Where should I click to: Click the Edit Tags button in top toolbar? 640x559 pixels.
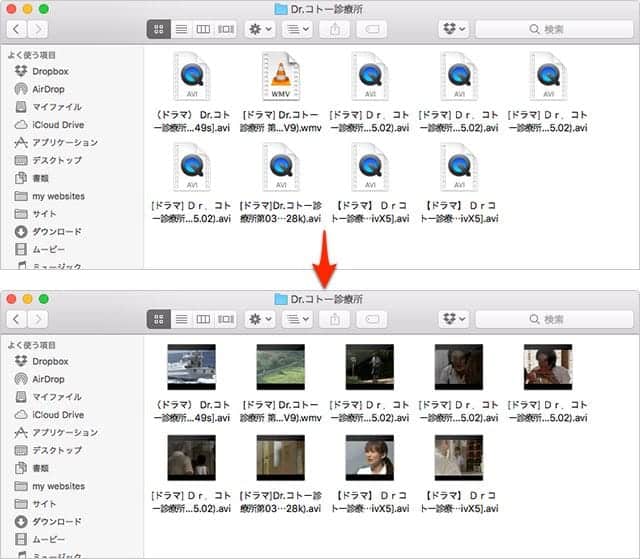coord(372,29)
